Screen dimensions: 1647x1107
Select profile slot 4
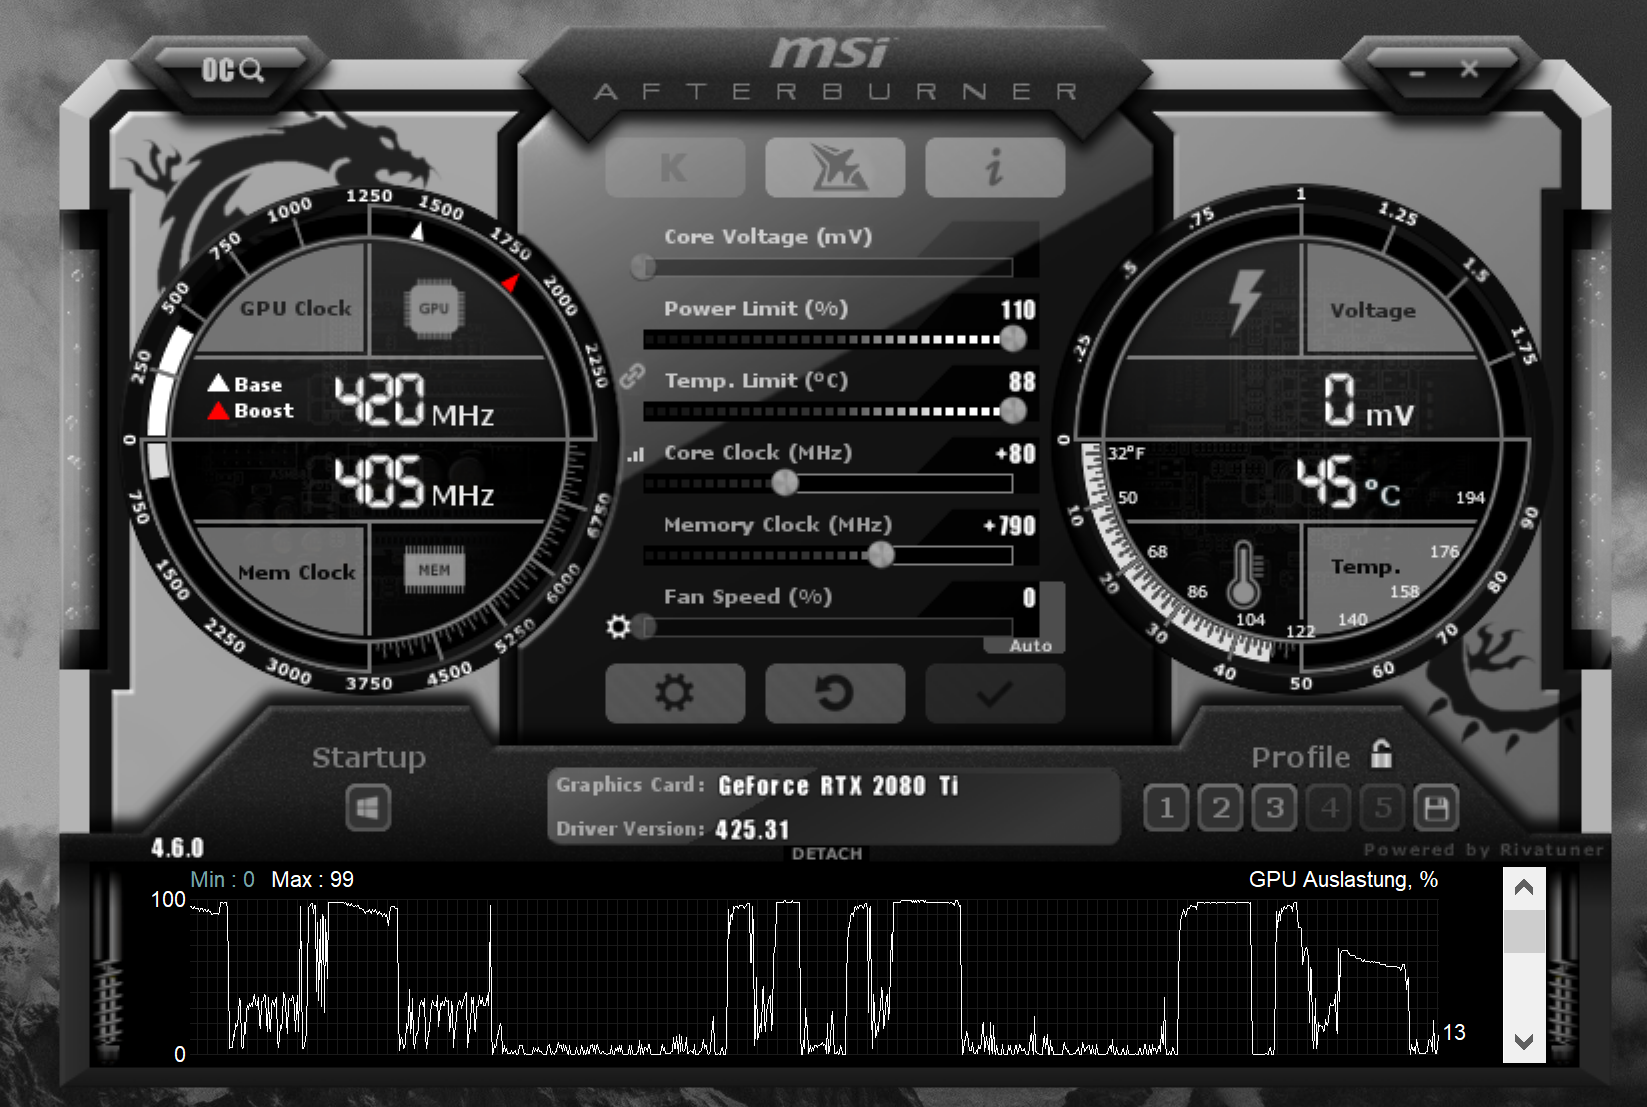(1329, 808)
